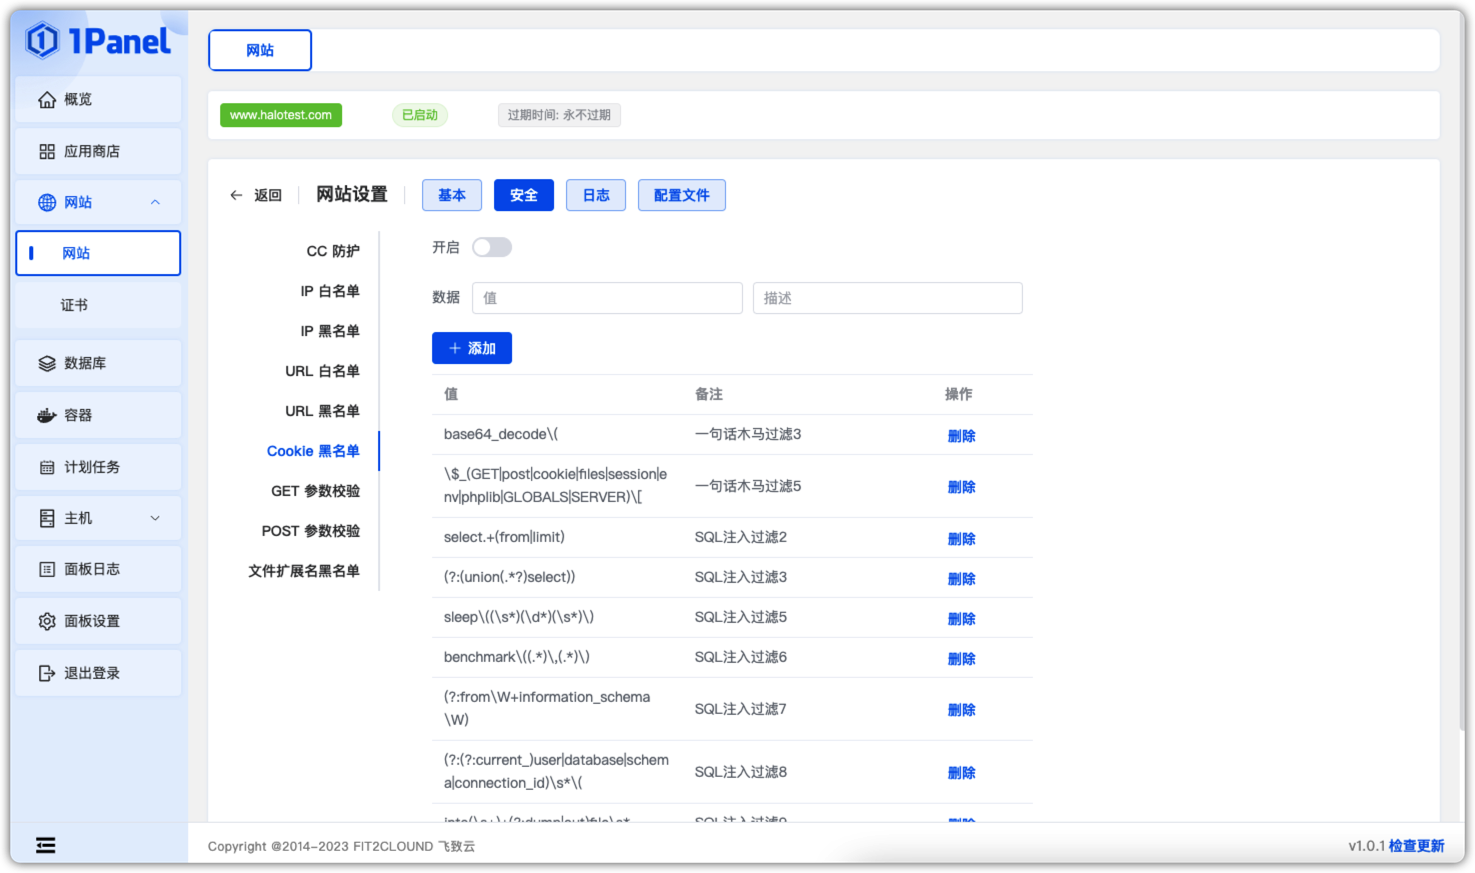The image size is (1475, 873).
Task: Open the Cron Jobs calendar icon
Action: tap(47, 467)
